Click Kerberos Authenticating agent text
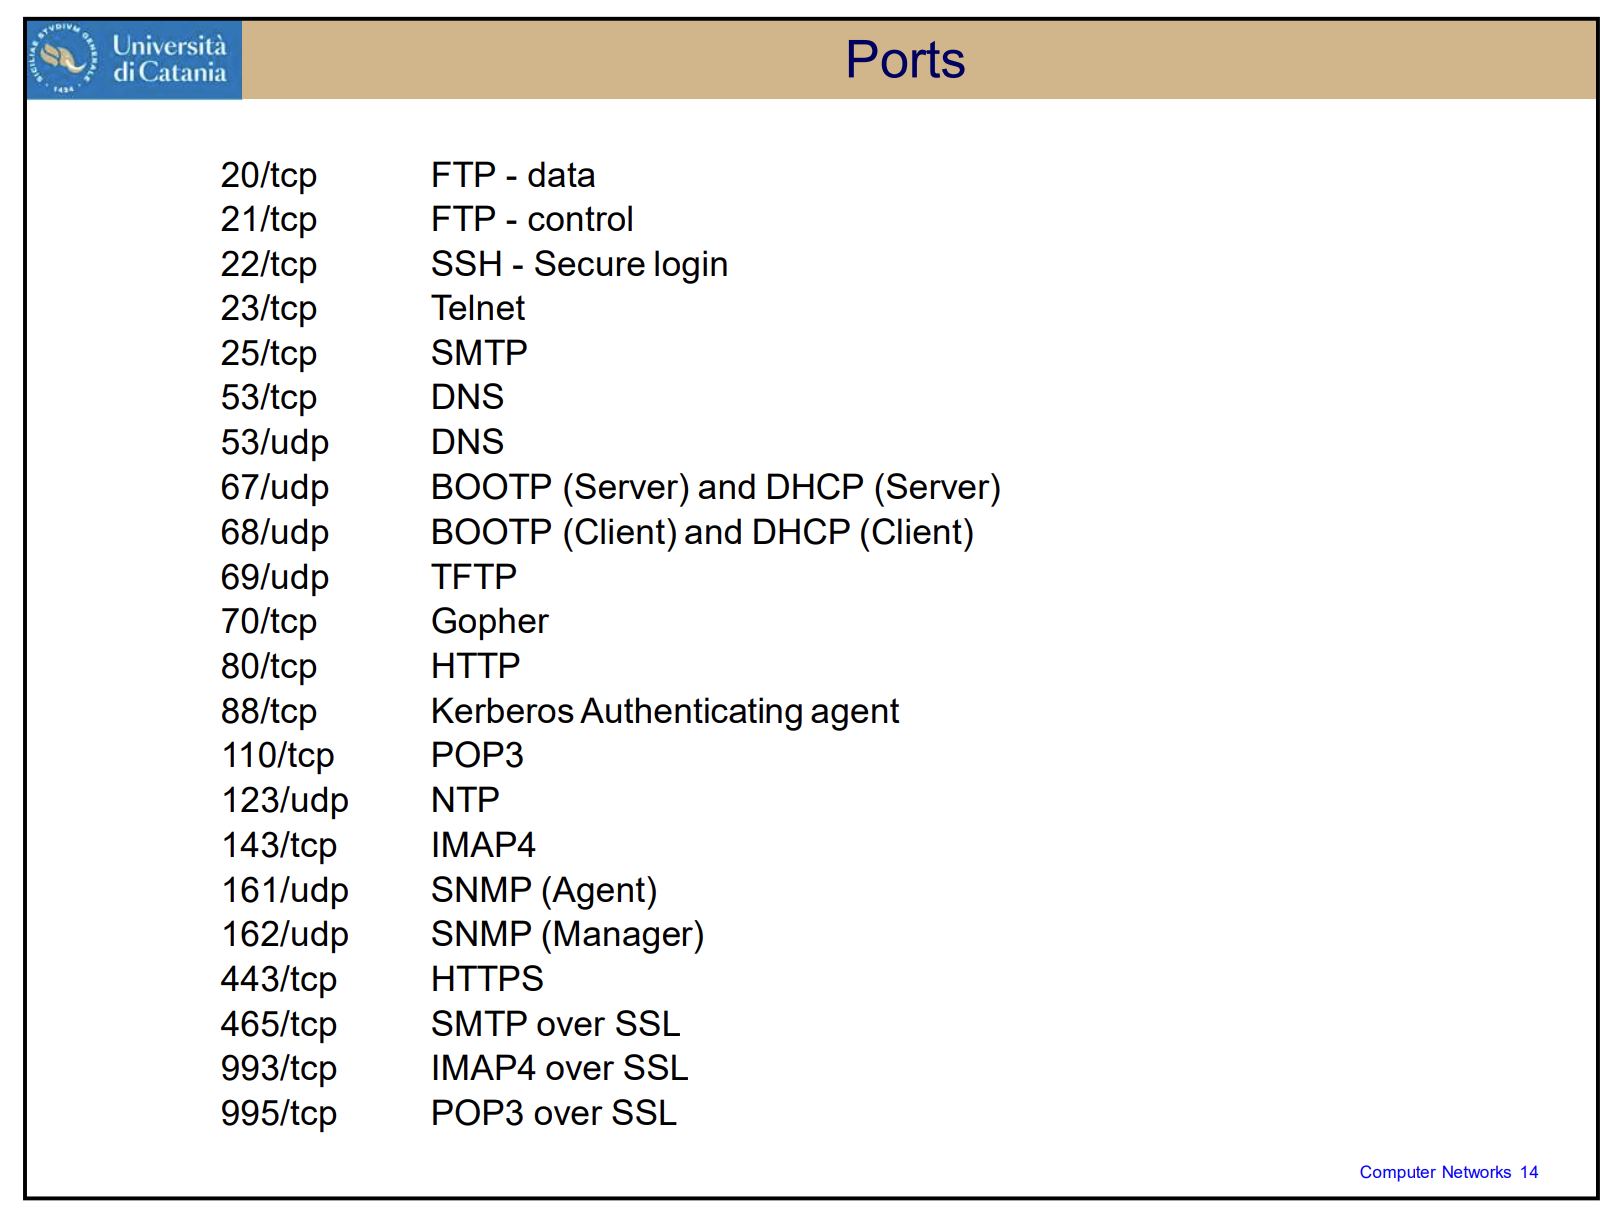Image resolution: width=1622 pixels, height=1224 pixels. (x=664, y=711)
